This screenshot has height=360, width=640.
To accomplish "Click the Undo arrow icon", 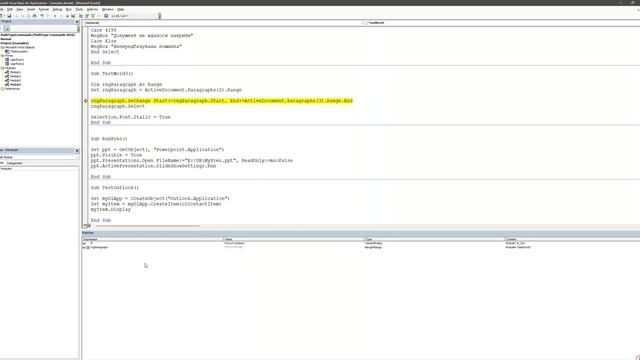I will click(x=42, y=16).
